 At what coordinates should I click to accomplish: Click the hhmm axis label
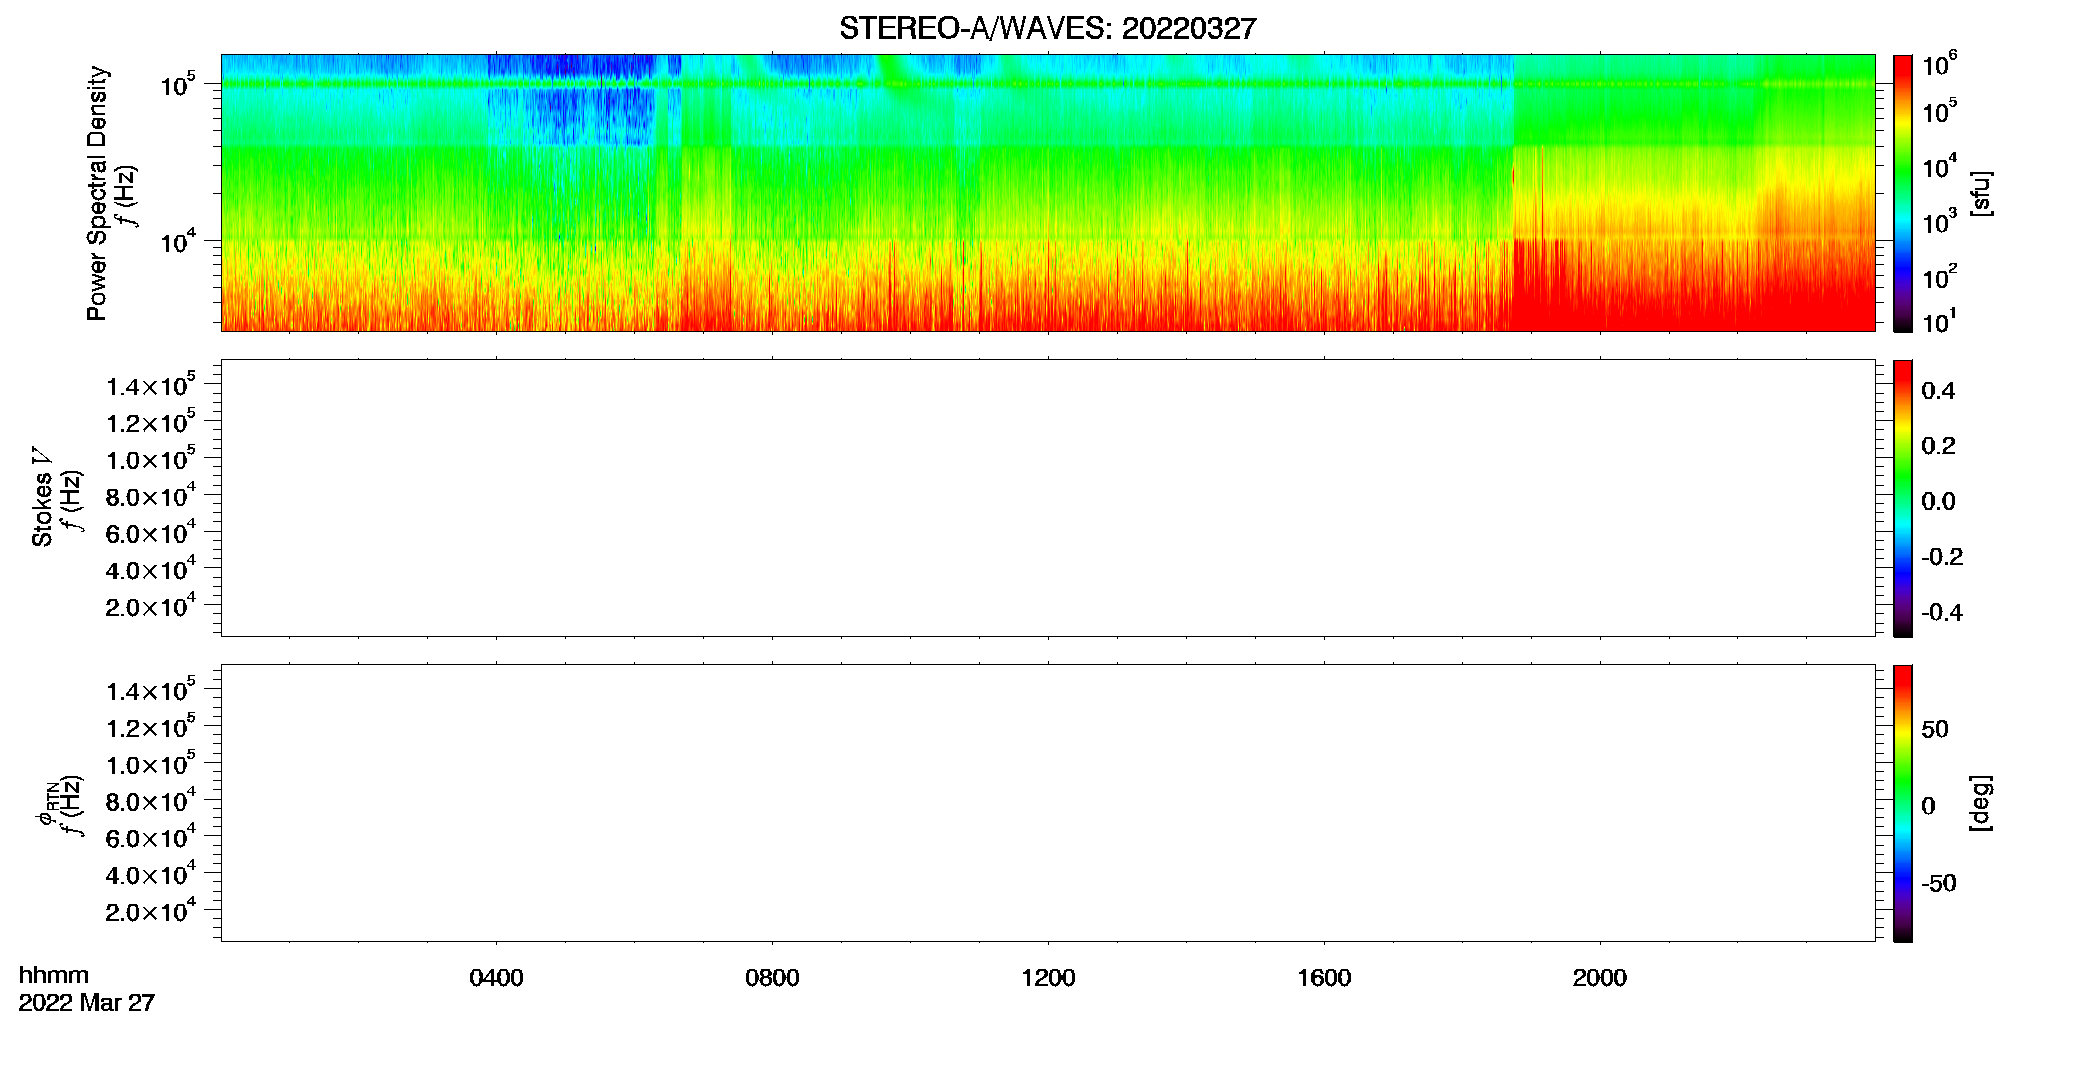coord(54,975)
